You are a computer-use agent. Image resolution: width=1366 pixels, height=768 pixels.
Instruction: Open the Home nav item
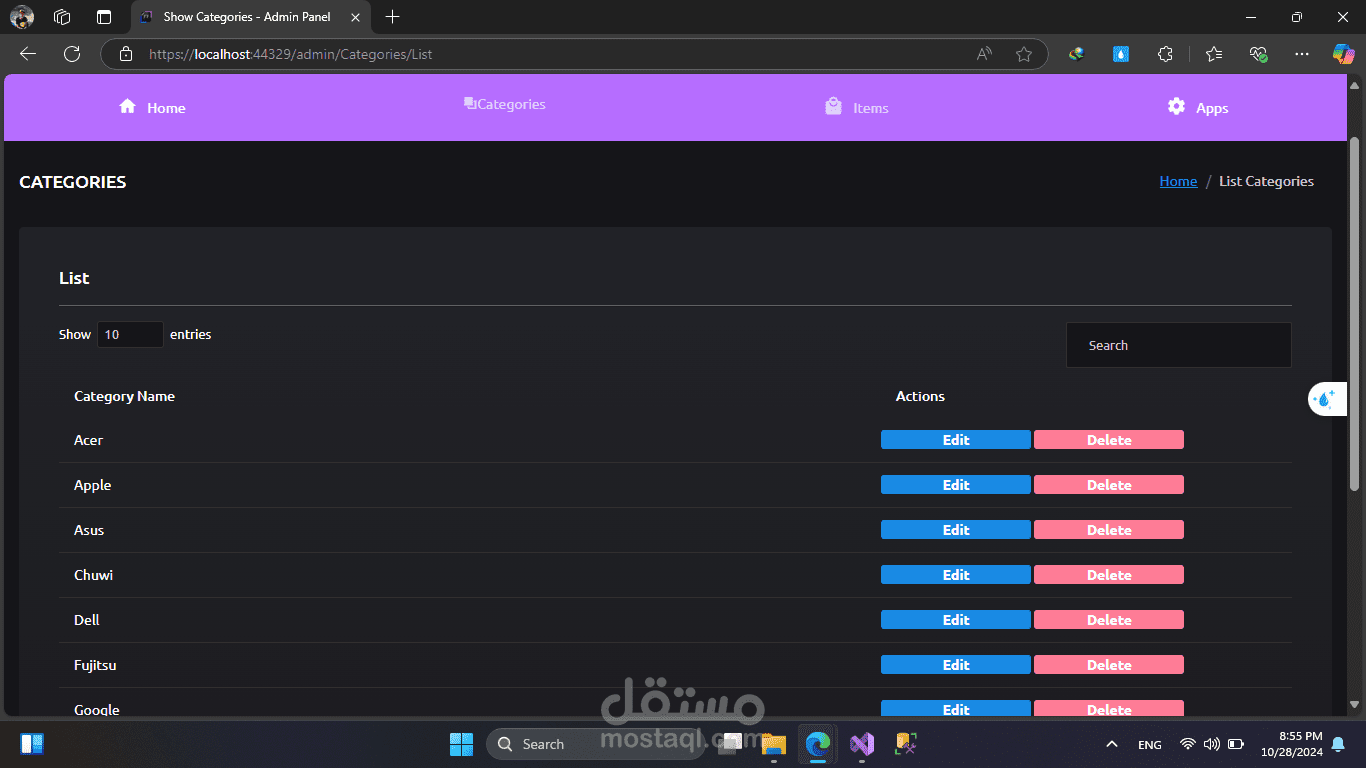(152, 107)
